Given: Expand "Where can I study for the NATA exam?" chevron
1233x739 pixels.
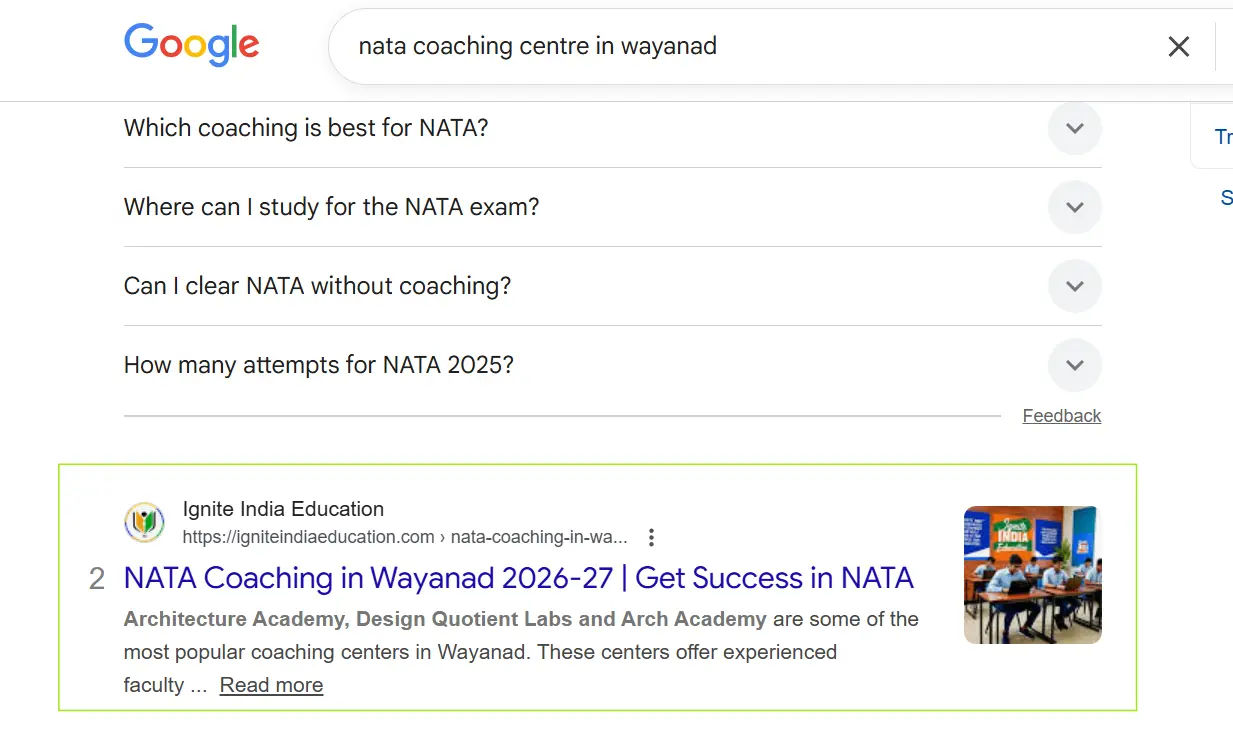Looking at the screenshot, I should [x=1074, y=207].
